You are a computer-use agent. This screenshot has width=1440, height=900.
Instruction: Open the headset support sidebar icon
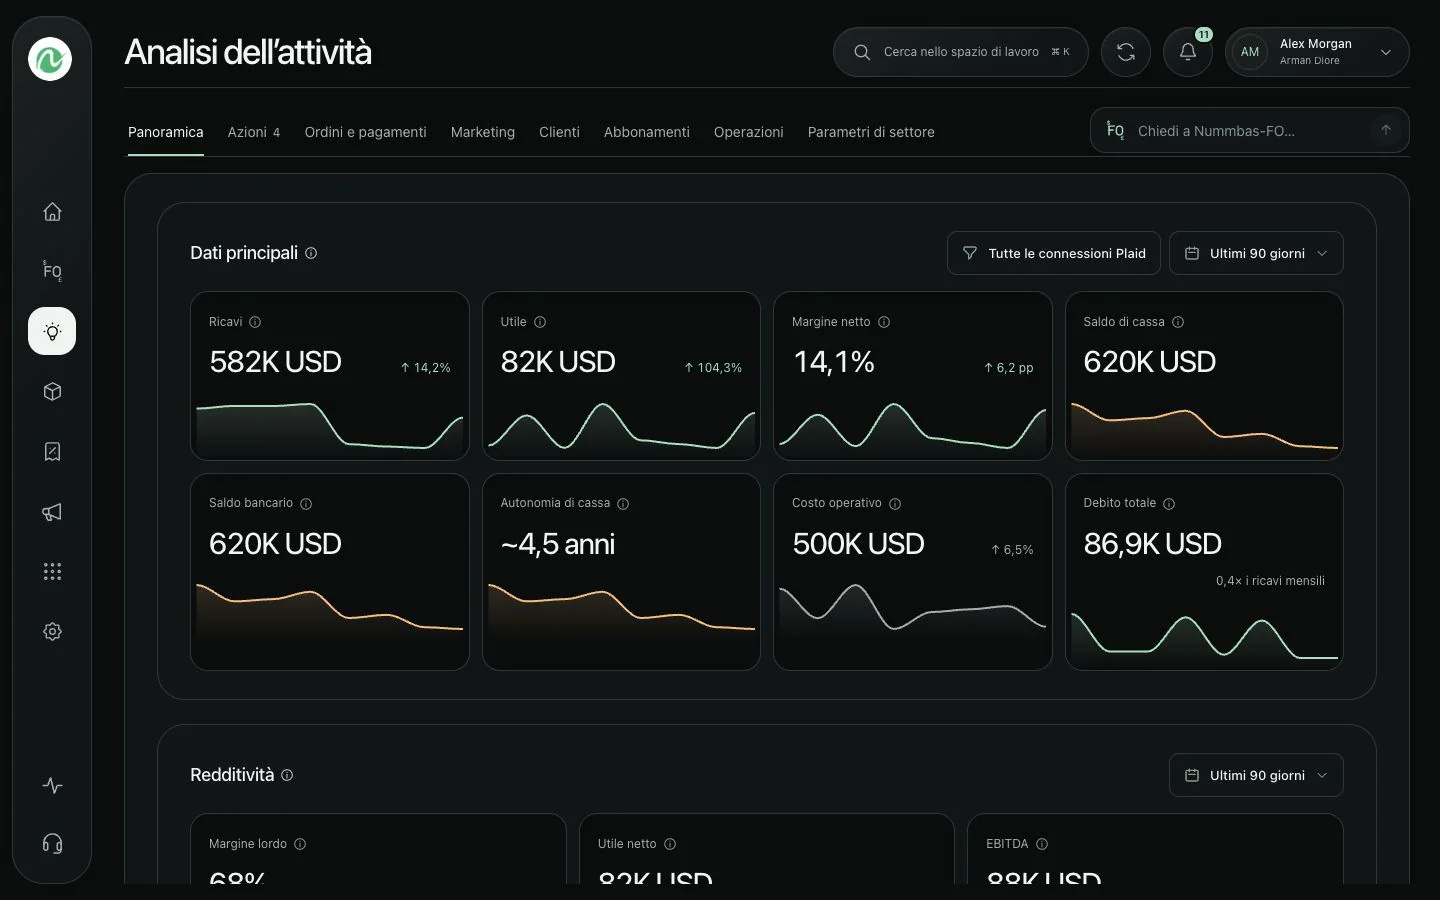pyautogui.click(x=52, y=844)
